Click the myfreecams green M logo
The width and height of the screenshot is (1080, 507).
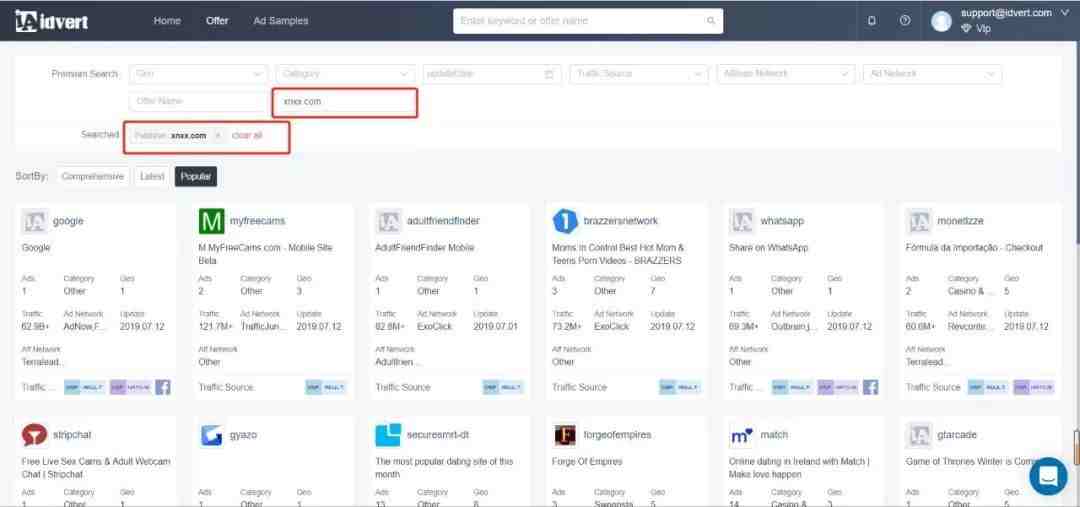[211, 221]
